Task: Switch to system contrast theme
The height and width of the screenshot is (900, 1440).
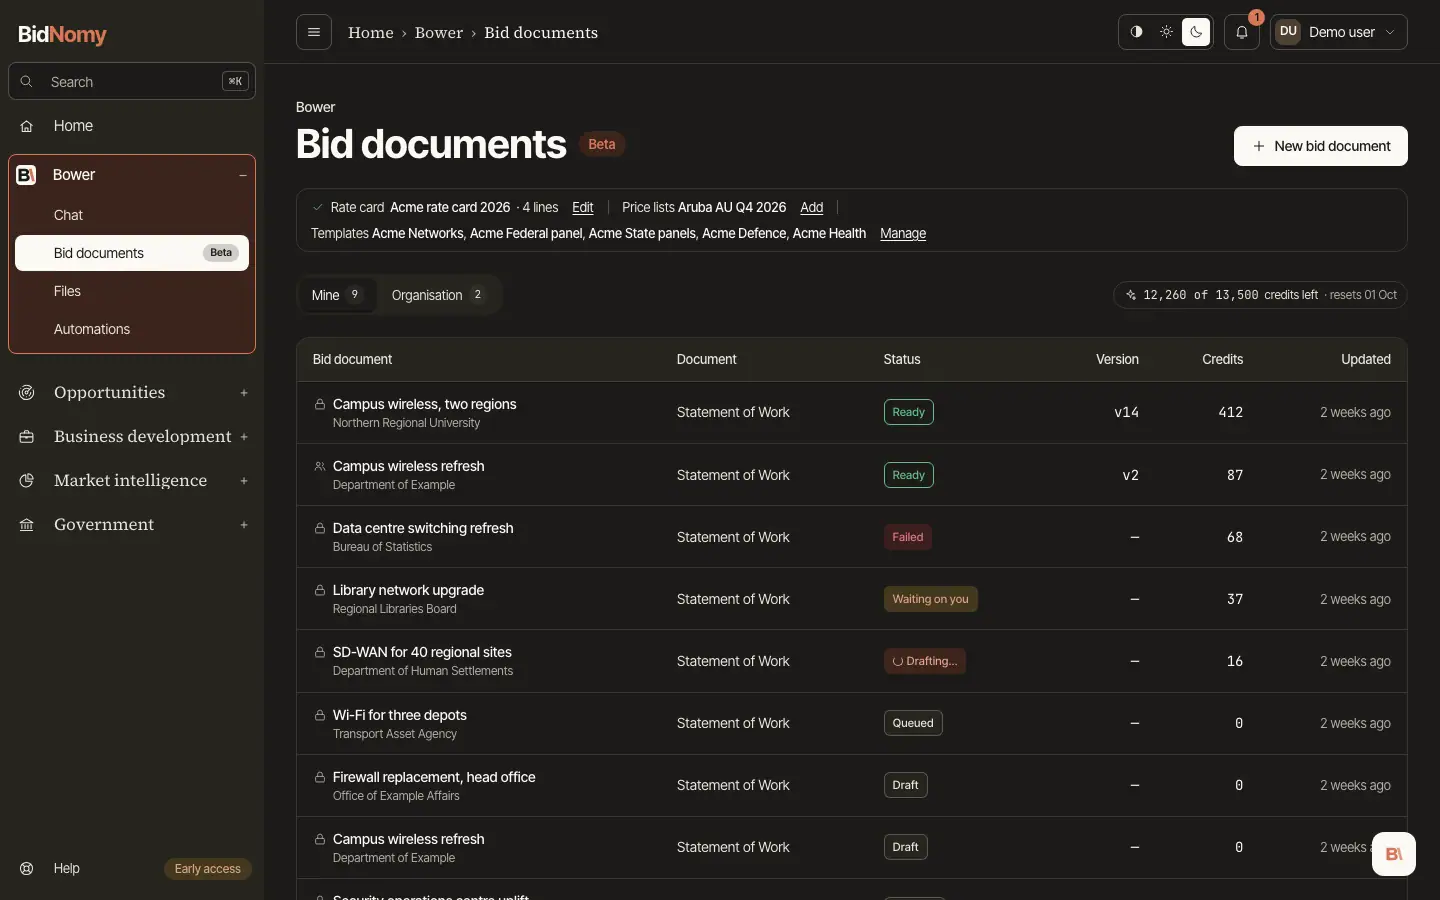Action: point(1136,32)
